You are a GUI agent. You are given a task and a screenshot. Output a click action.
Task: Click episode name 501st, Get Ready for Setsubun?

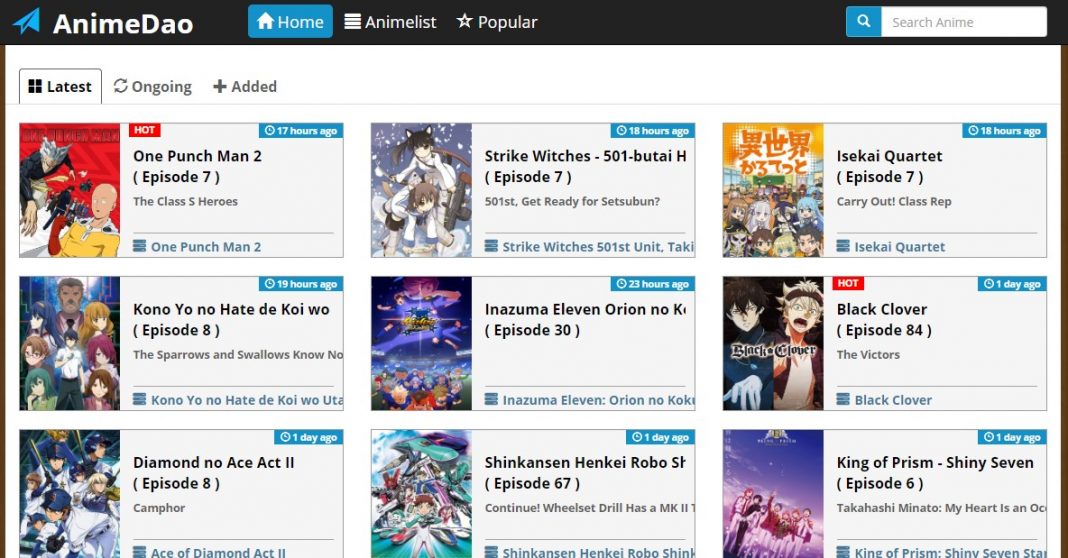(572, 202)
